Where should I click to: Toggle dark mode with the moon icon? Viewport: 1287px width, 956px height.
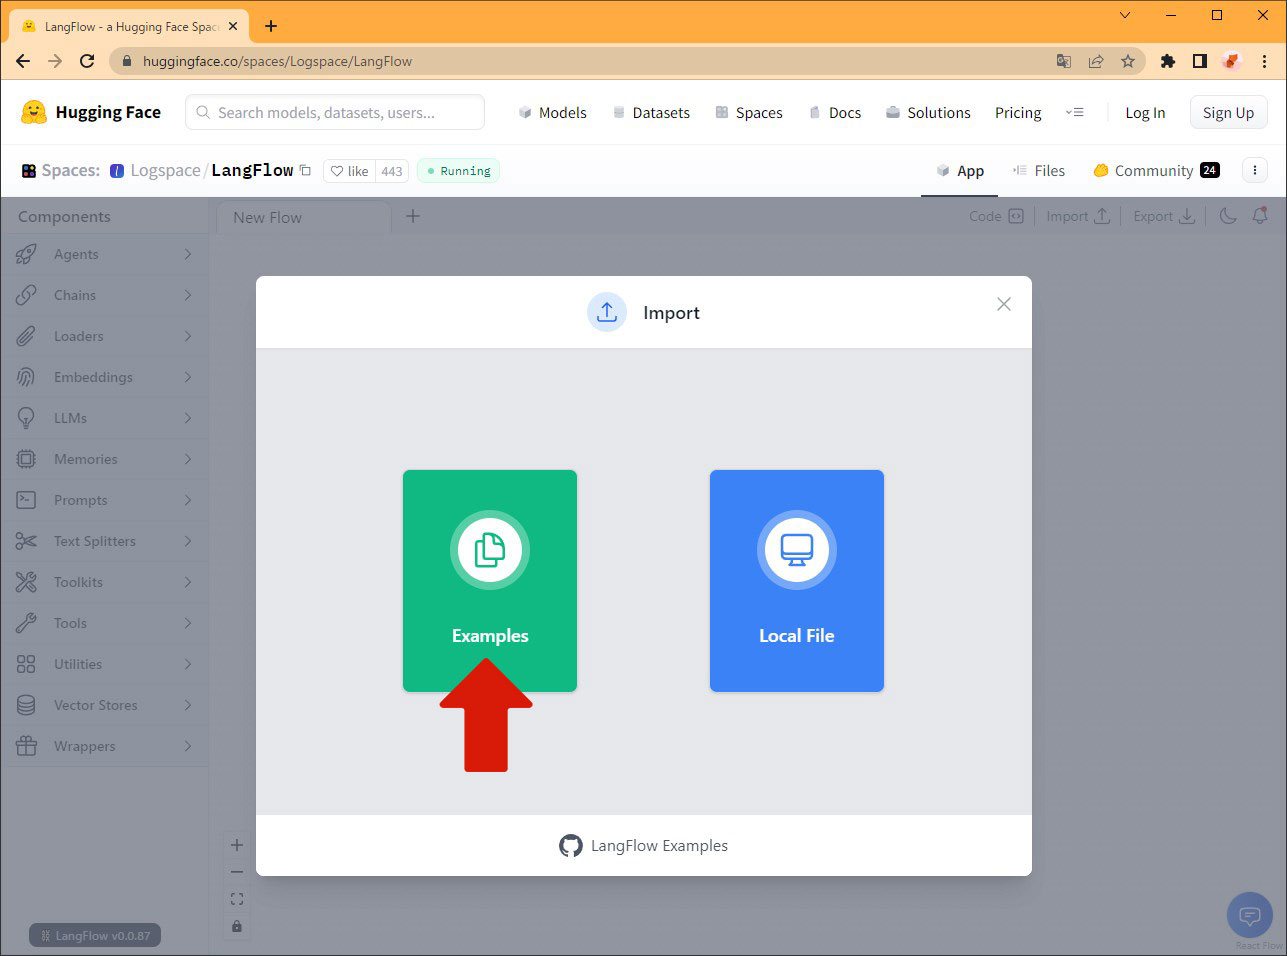pyautogui.click(x=1228, y=216)
